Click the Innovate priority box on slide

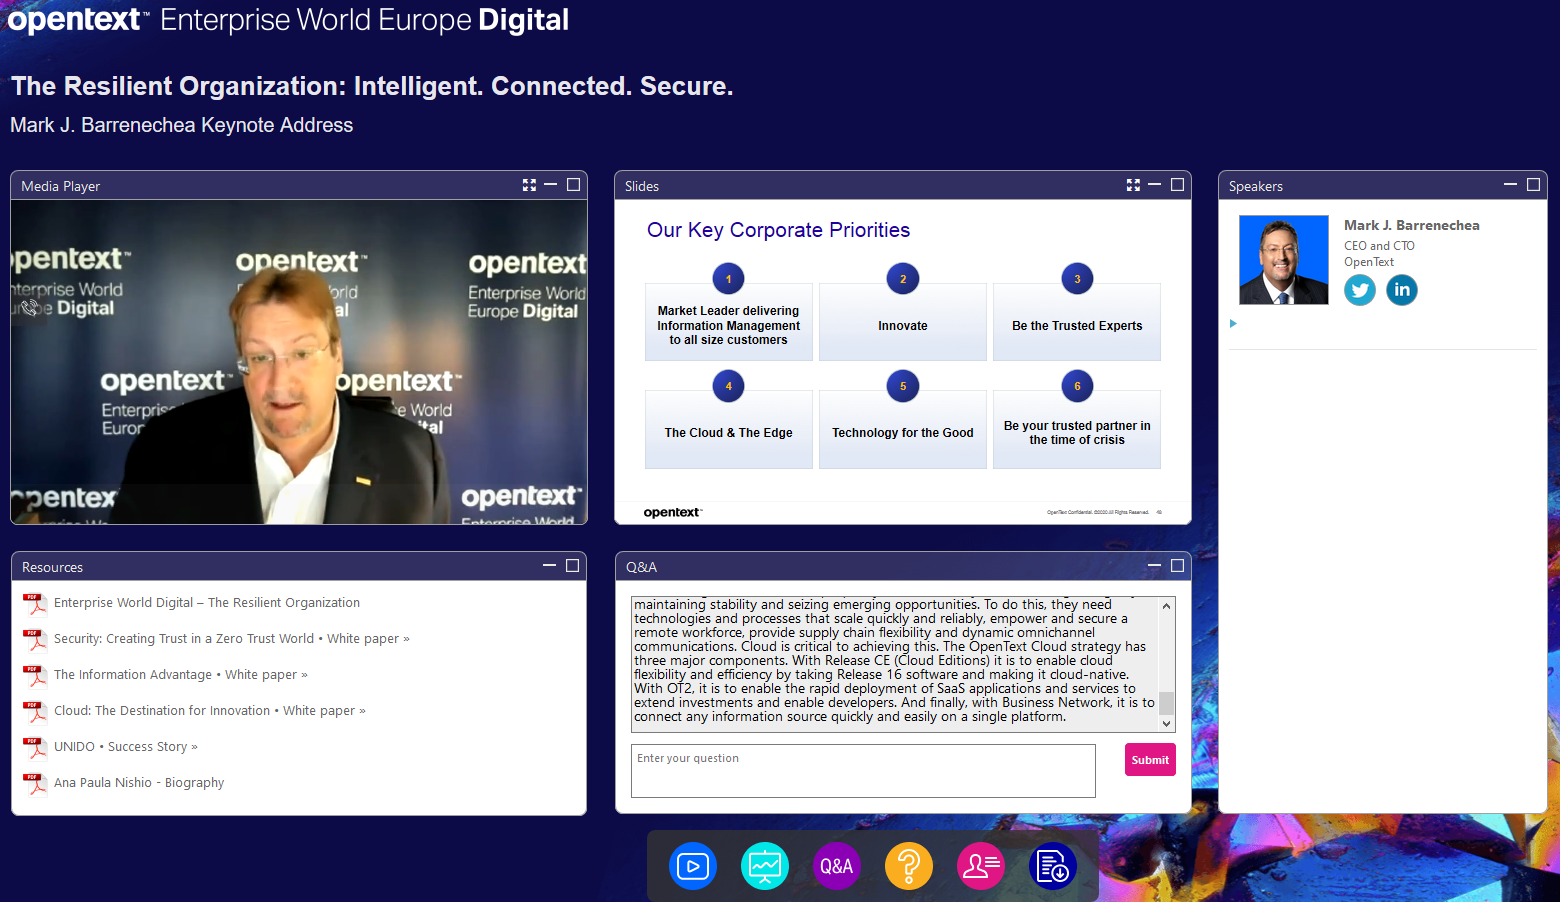point(903,322)
